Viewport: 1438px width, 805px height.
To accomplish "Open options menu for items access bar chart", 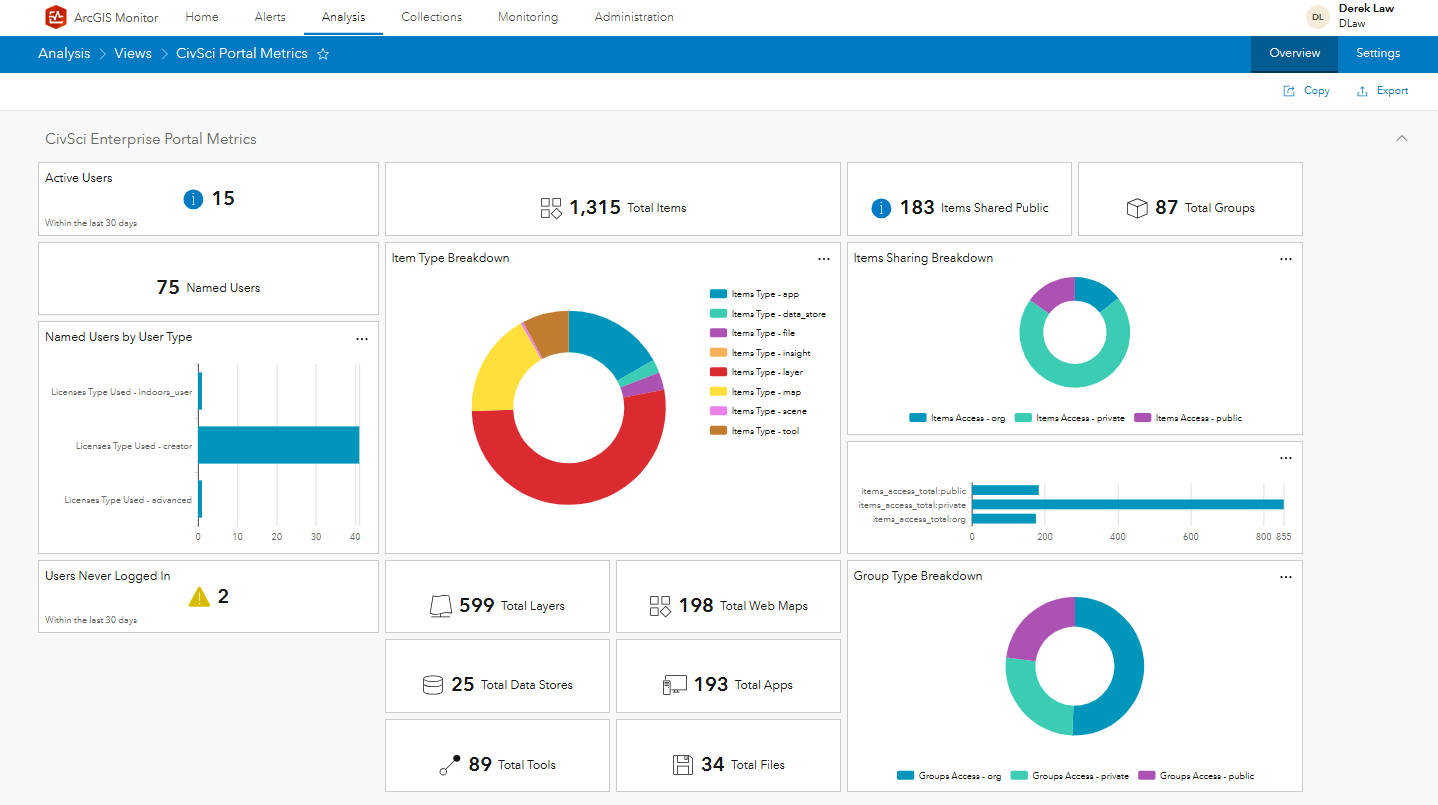I will pos(1286,458).
